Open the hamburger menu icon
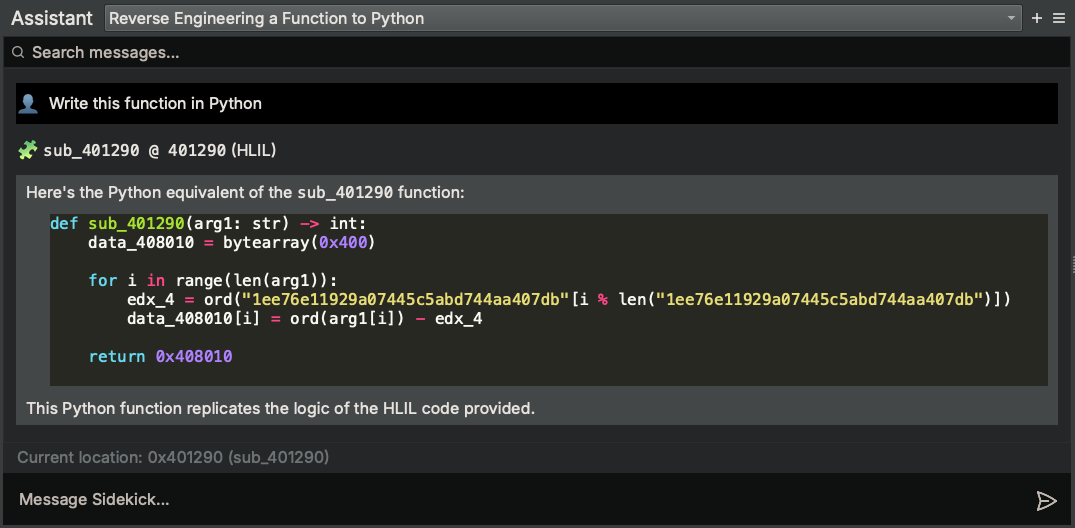Screen dimensions: 1075x528 pos(1059,19)
